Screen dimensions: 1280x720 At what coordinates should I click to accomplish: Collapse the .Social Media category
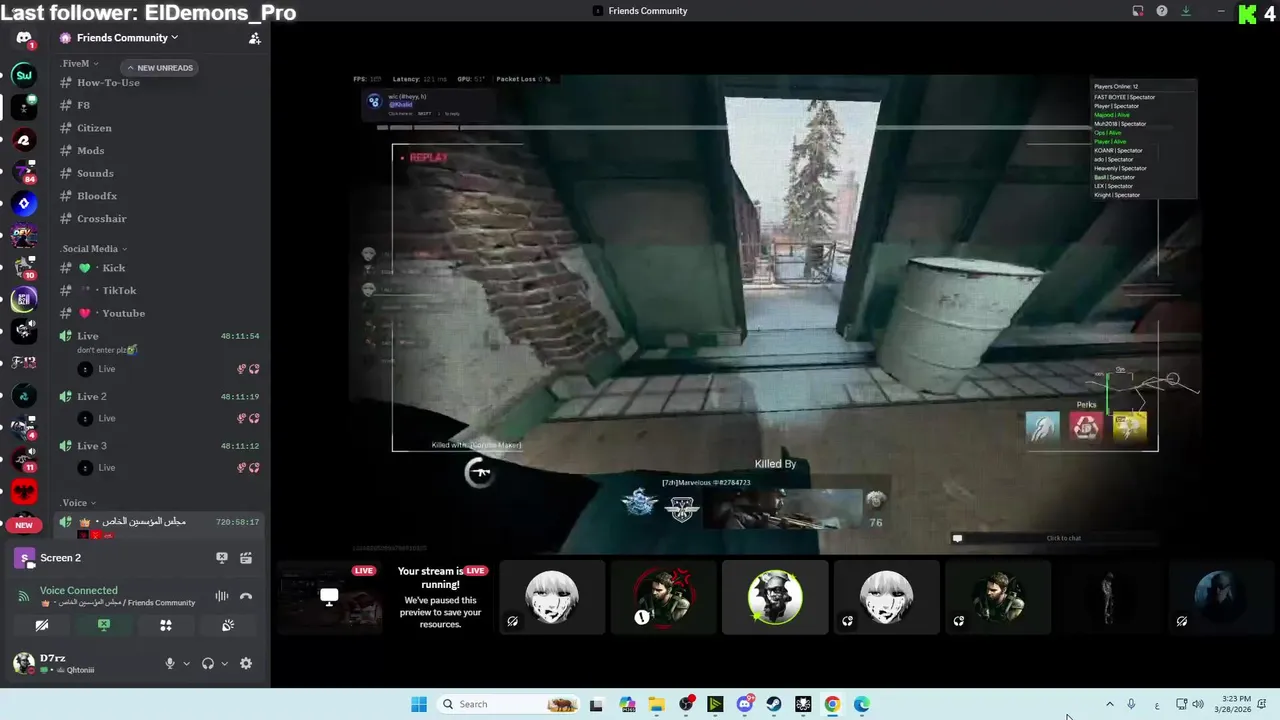(x=94, y=248)
